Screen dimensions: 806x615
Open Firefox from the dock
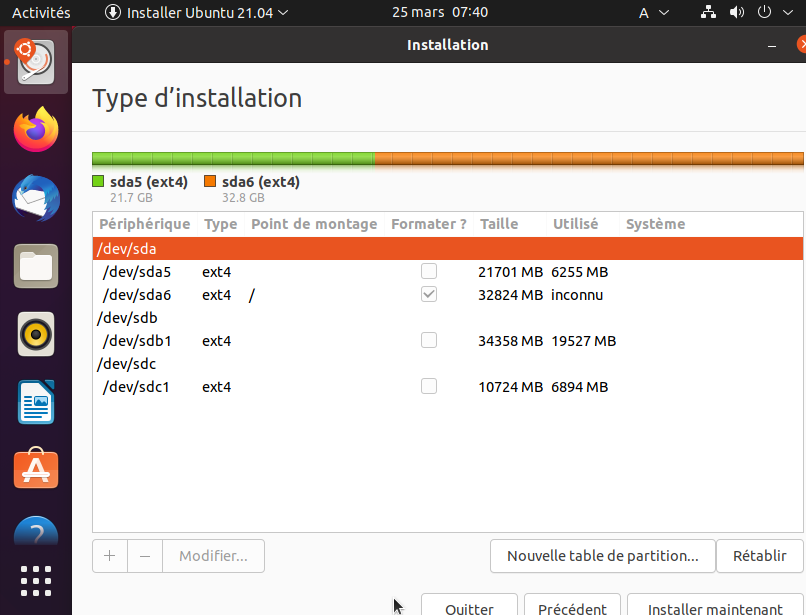36,130
